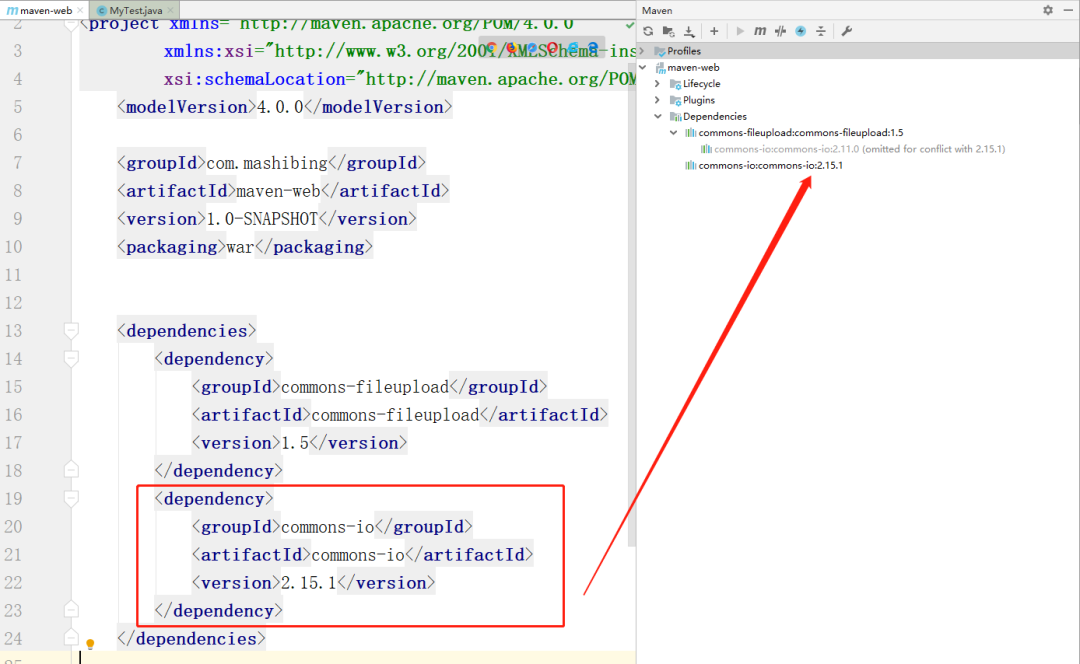Collapse all nodes in Maven tree
The width and height of the screenshot is (1080, 664).
coord(821,31)
